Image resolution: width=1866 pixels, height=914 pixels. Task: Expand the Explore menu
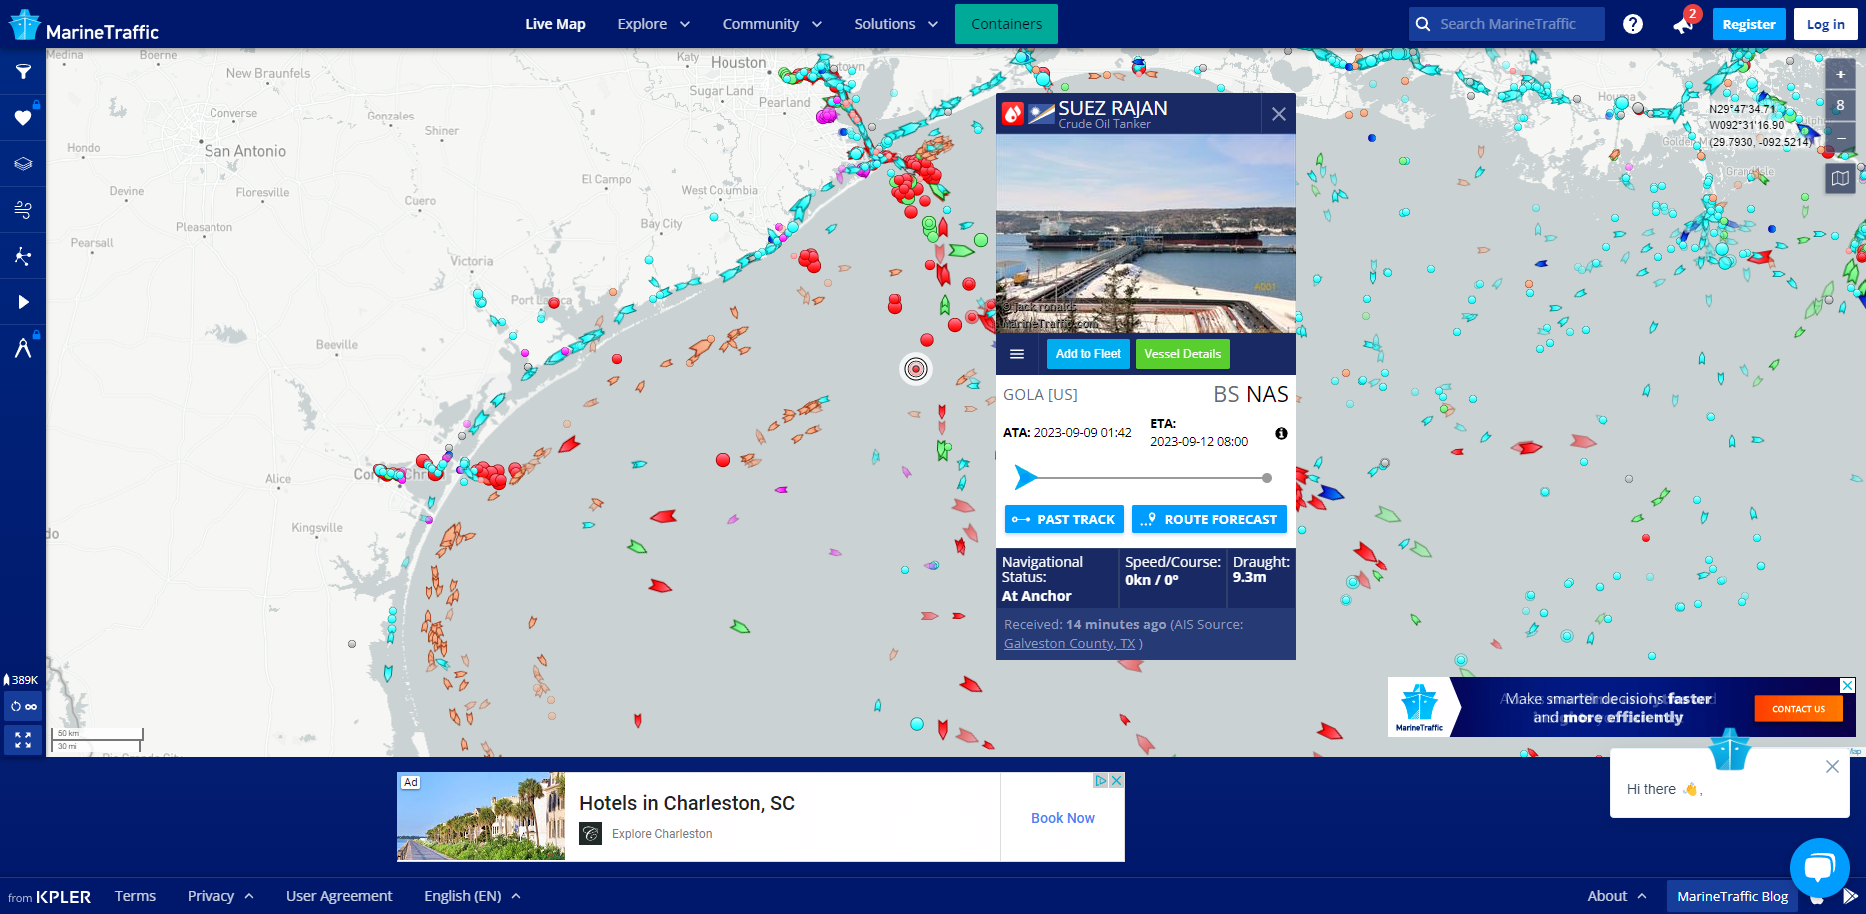[x=653, y=24]
